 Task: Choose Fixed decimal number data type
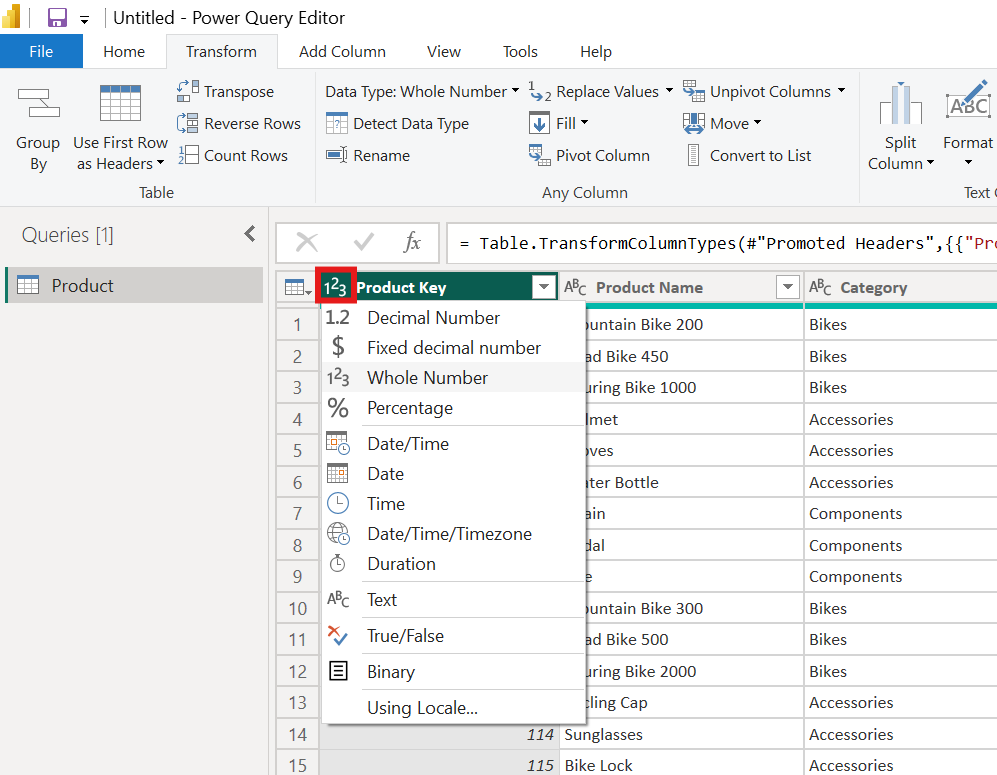[453, 347]
